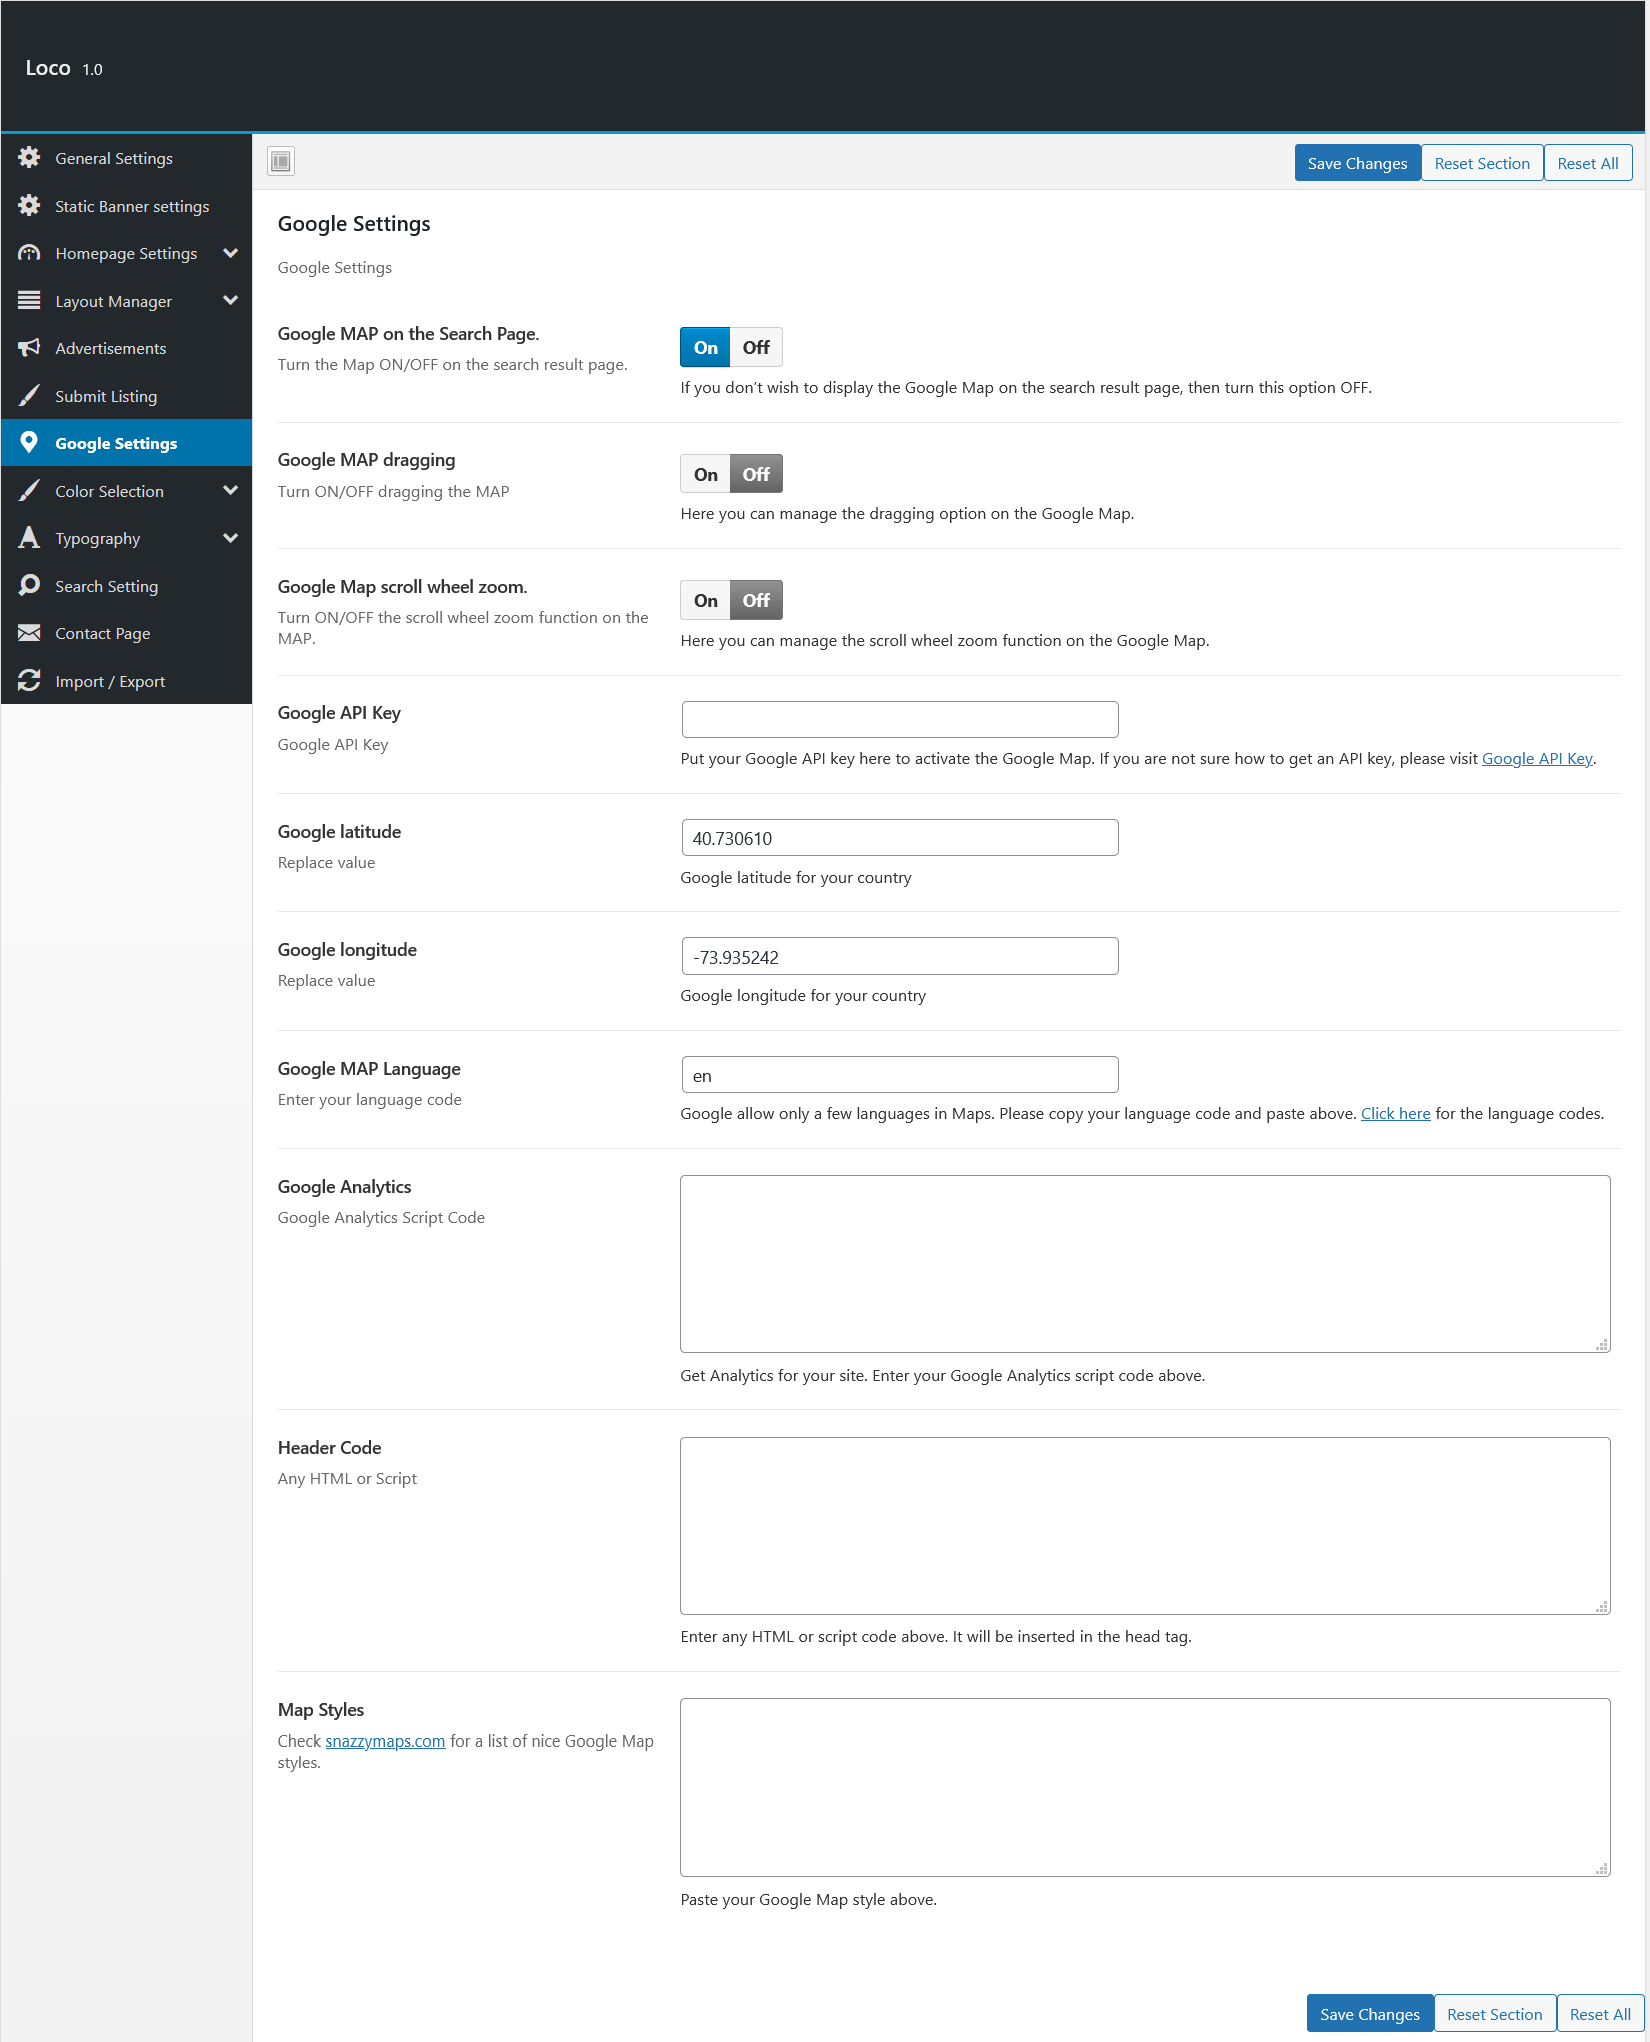Click the top Reset Section button
1650x2042 pixels.
click(x=1482, y=164)
